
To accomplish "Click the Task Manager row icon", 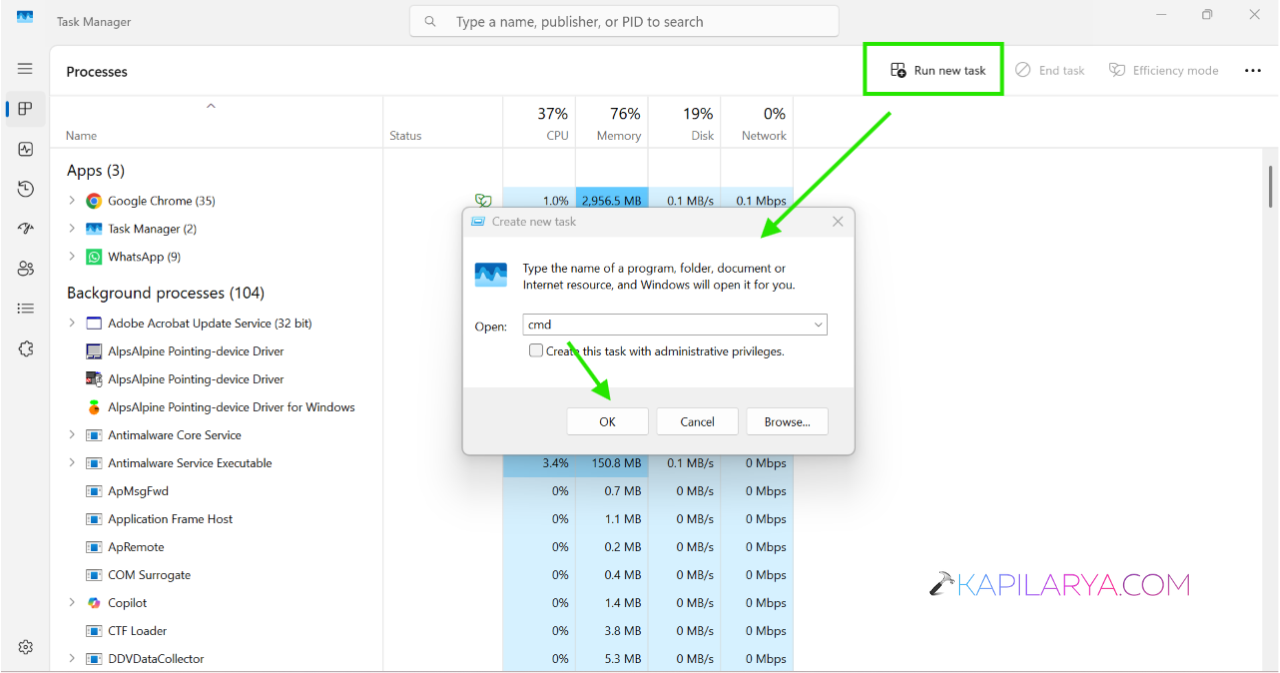I will pos(94,229).
